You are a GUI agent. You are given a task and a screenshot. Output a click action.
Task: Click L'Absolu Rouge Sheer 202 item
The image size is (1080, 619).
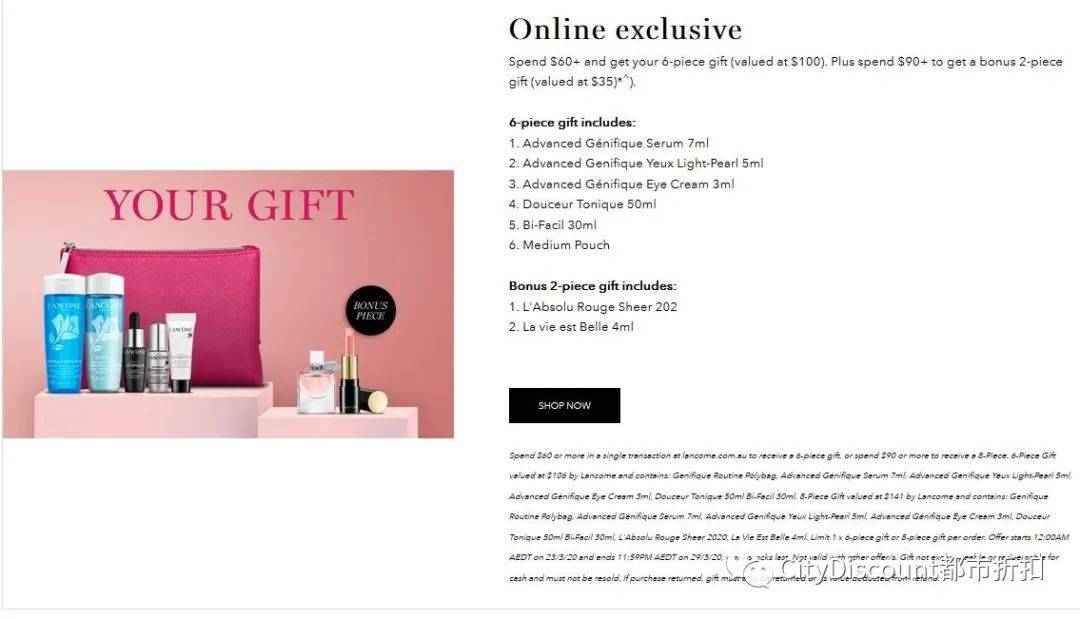point(593,306)
